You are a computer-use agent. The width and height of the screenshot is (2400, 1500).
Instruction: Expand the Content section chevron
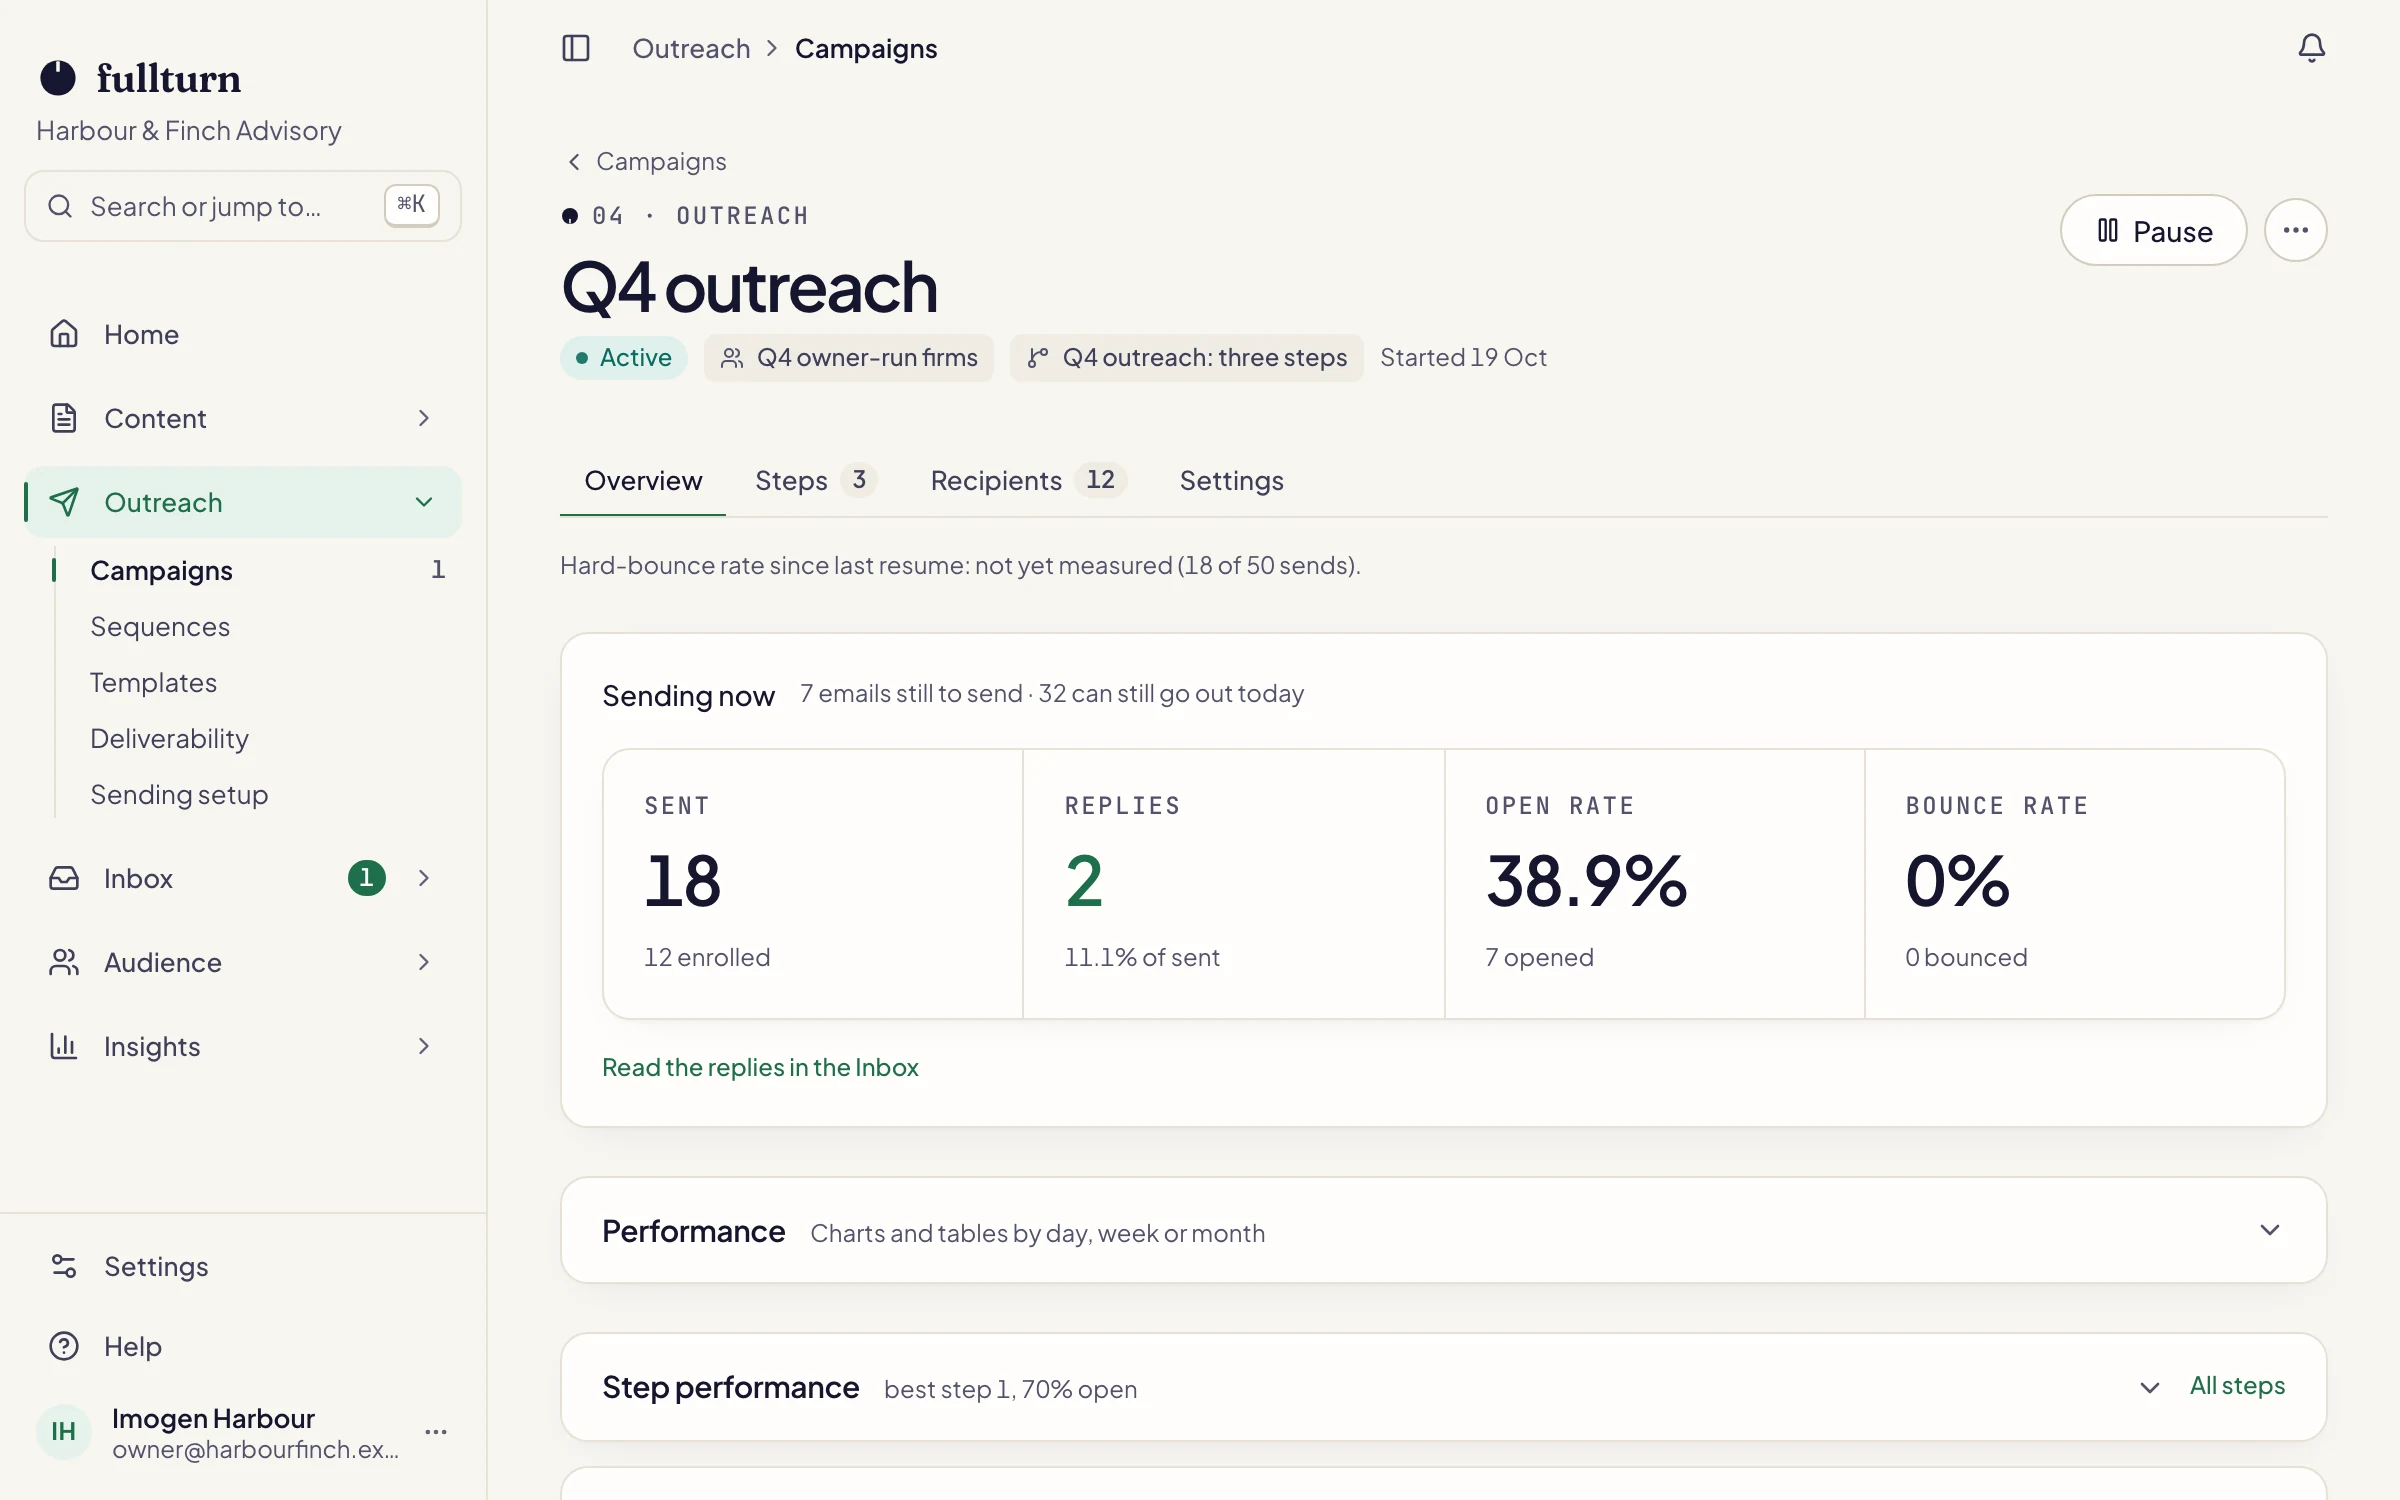coord(424,418)
